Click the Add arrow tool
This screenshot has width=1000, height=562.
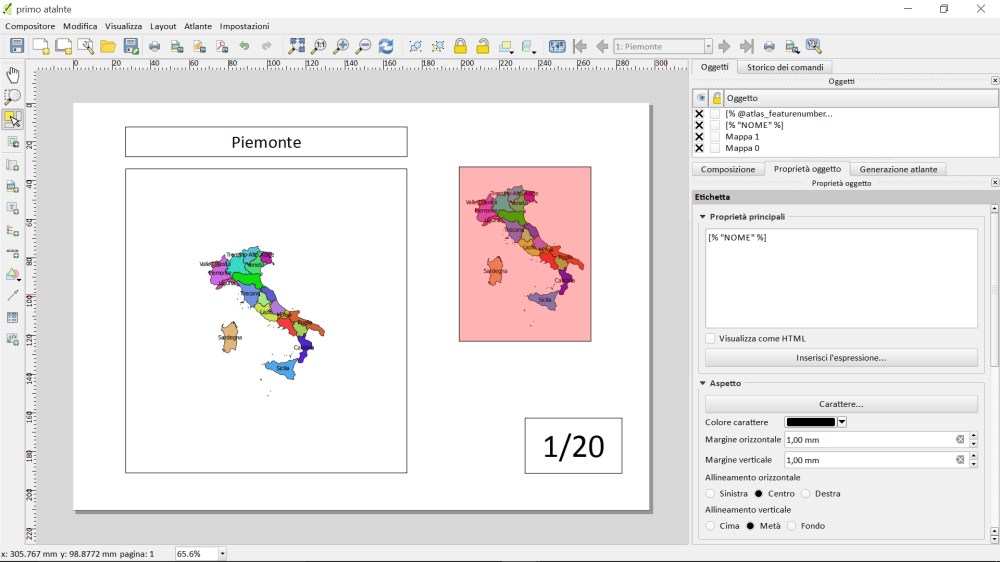[x=12, y=296]
